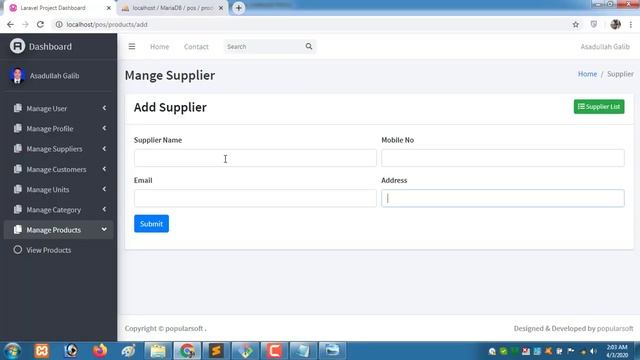
Task: Open File Explorer from the taskbar
Action: pyautogui.click(x=158, y=351)
